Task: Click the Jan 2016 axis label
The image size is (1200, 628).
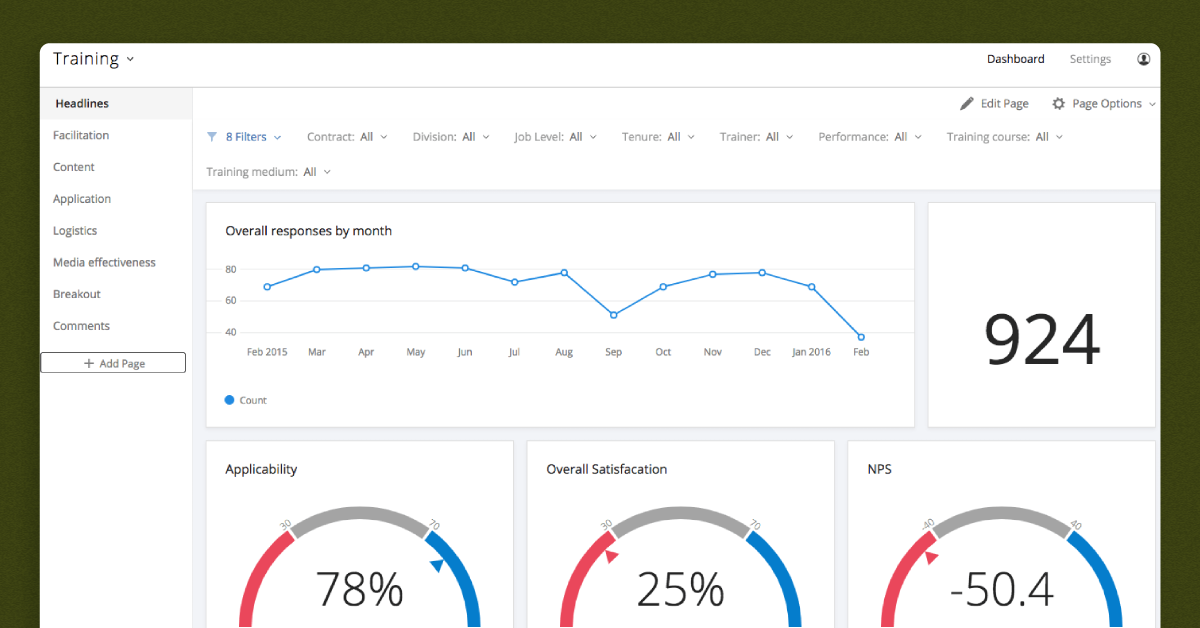Action: pos(811,352)
